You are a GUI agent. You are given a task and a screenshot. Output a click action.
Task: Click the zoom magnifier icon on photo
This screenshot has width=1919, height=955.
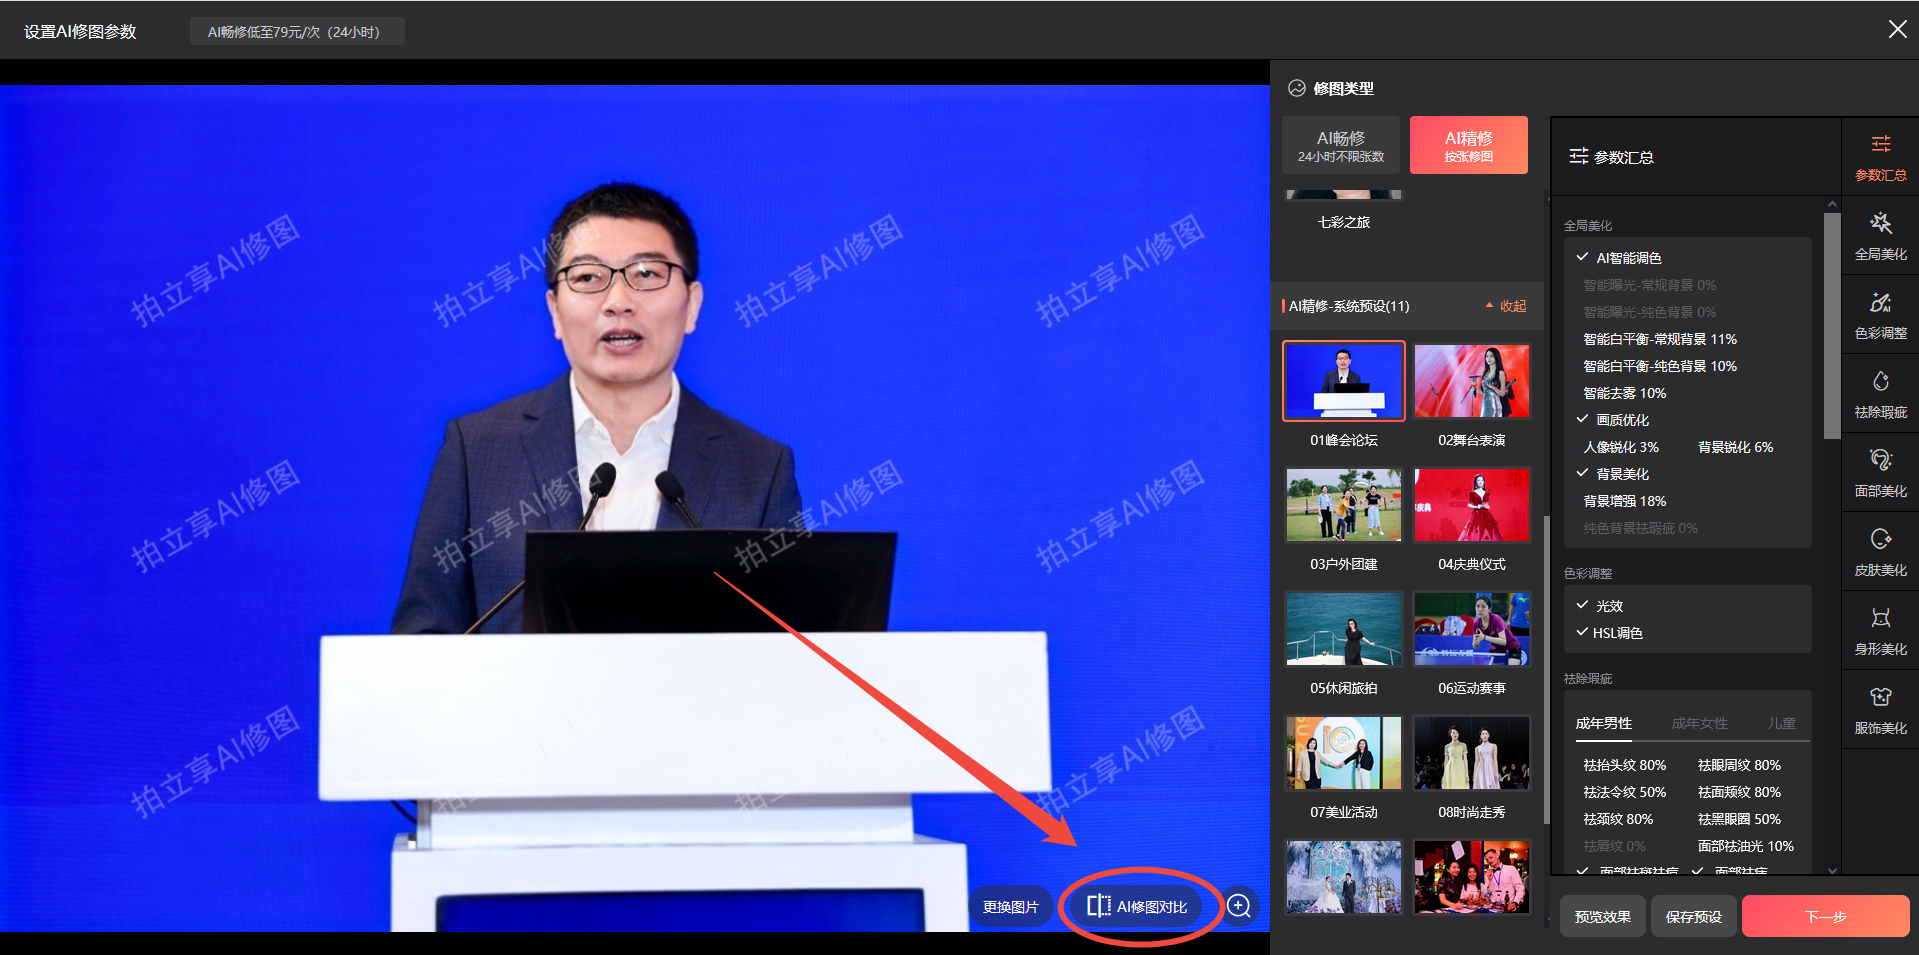coord(1239,906)
